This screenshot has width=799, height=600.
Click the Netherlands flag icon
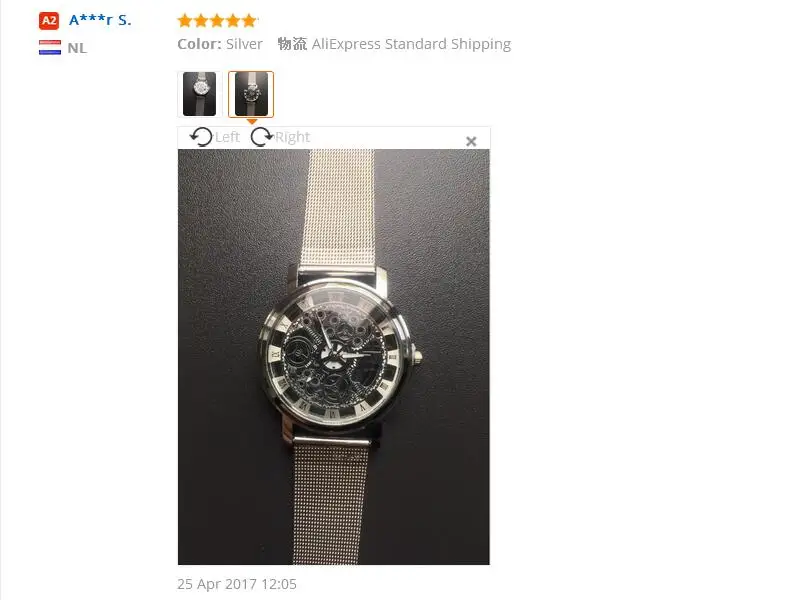click(x=50, y=47)
